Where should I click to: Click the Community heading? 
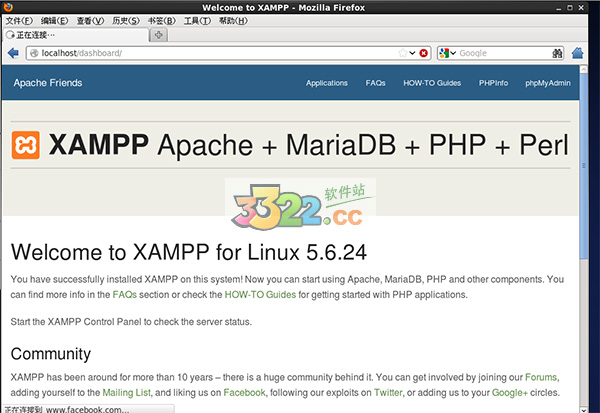(51, 354)
